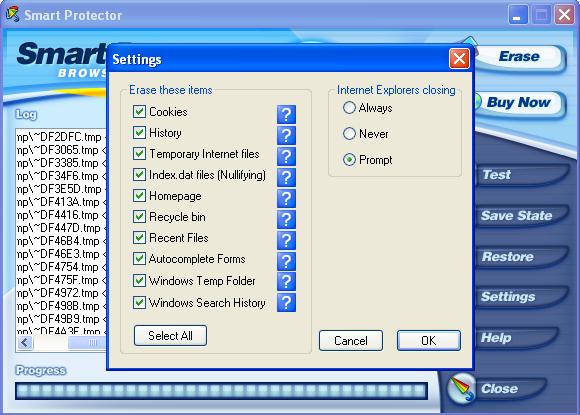Open help for Index.dat files
580x415 pixels.
(286, 178)
